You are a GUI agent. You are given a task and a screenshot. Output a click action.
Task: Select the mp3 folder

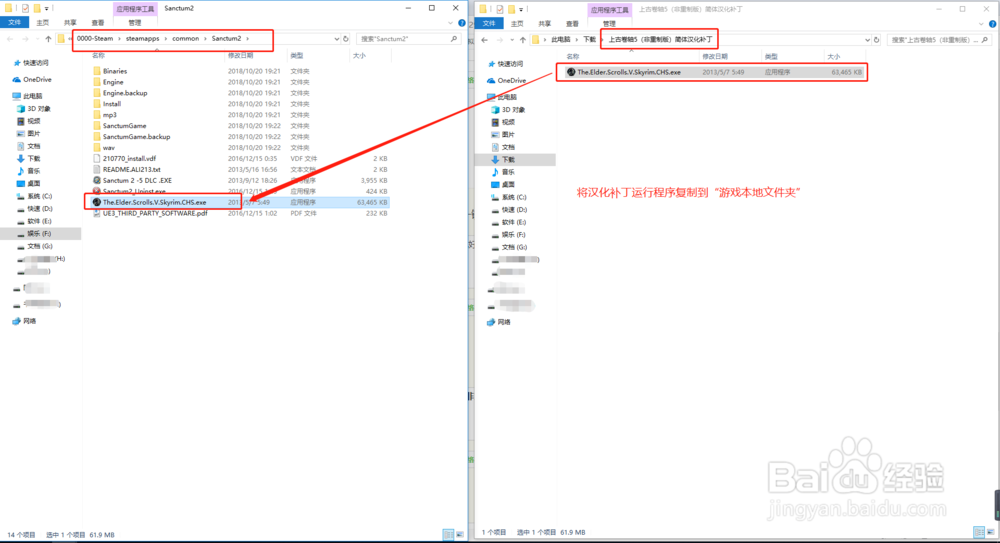tap(110, 115)
